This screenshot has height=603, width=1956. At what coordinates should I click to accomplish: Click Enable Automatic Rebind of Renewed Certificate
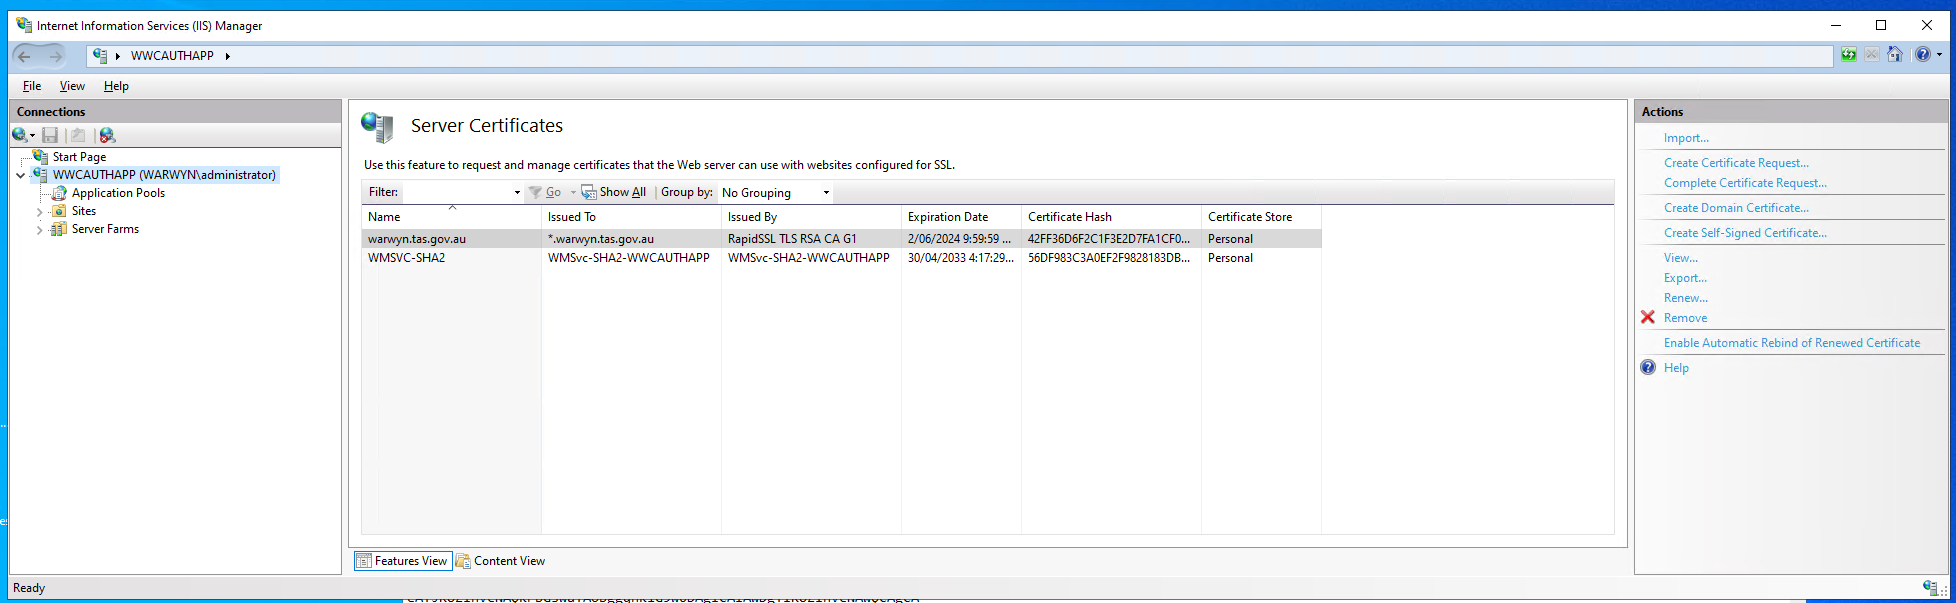(x=1792, y=343)
